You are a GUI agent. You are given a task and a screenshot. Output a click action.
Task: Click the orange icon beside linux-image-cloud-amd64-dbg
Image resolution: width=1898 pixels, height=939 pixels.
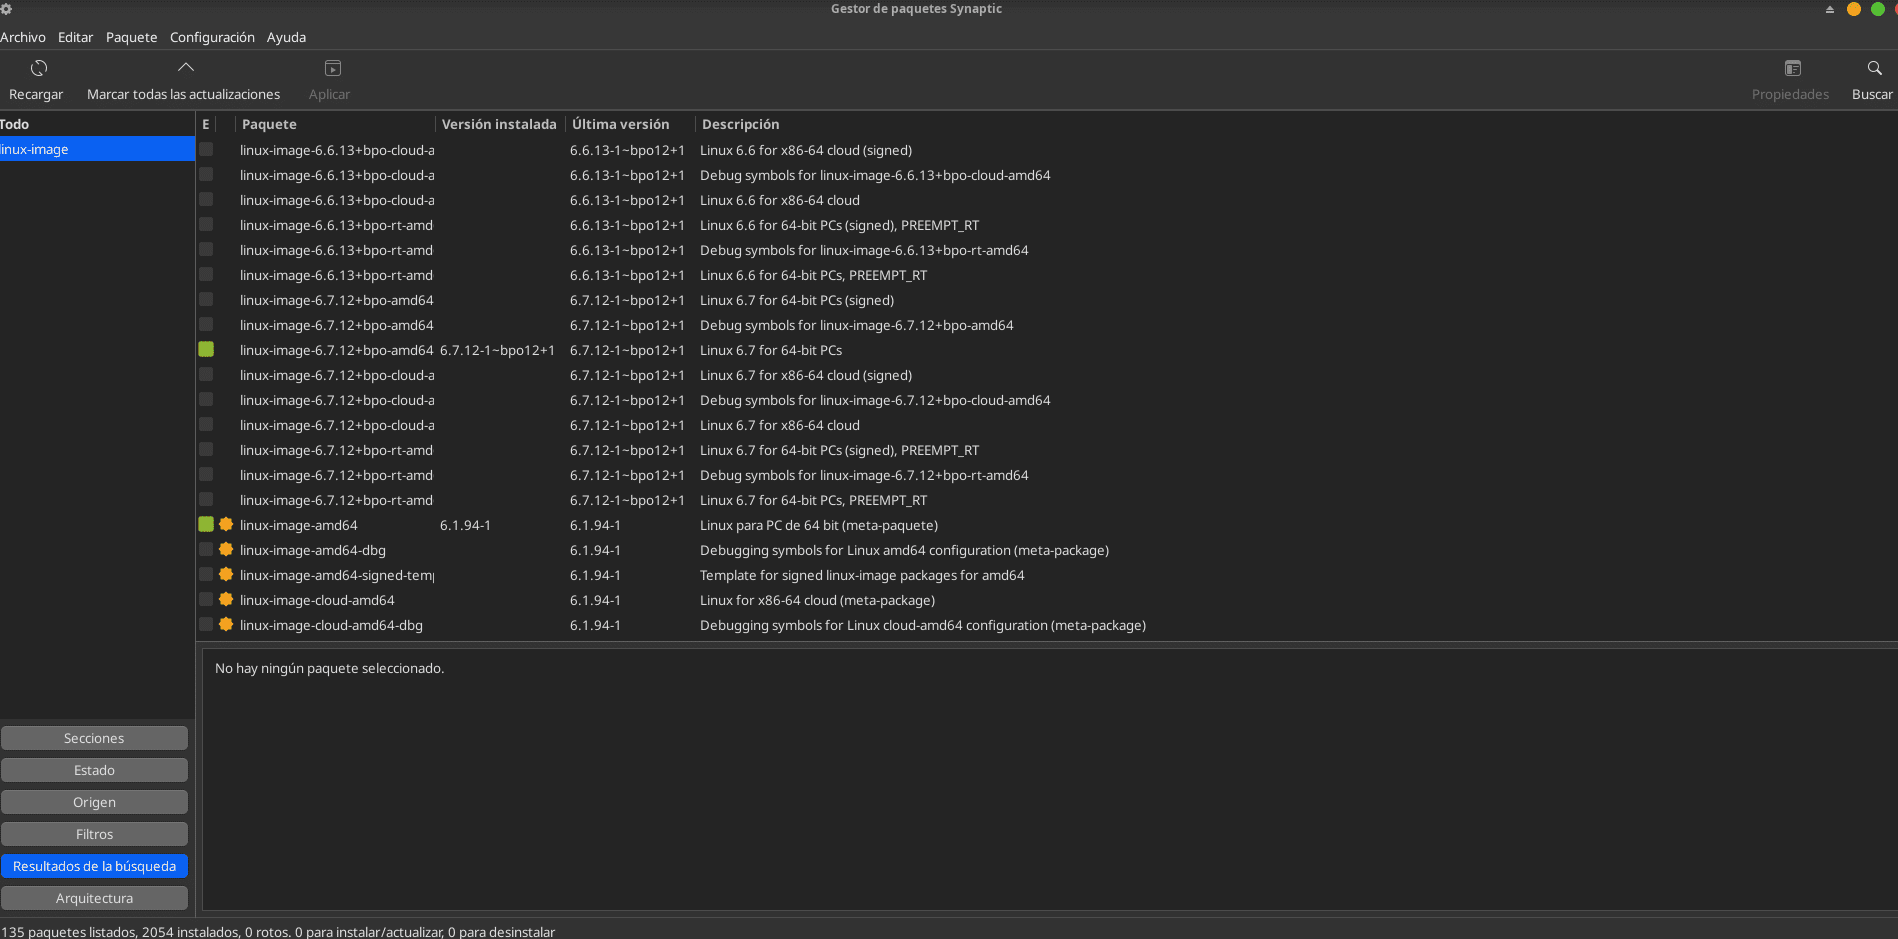(x=226, y=624)
